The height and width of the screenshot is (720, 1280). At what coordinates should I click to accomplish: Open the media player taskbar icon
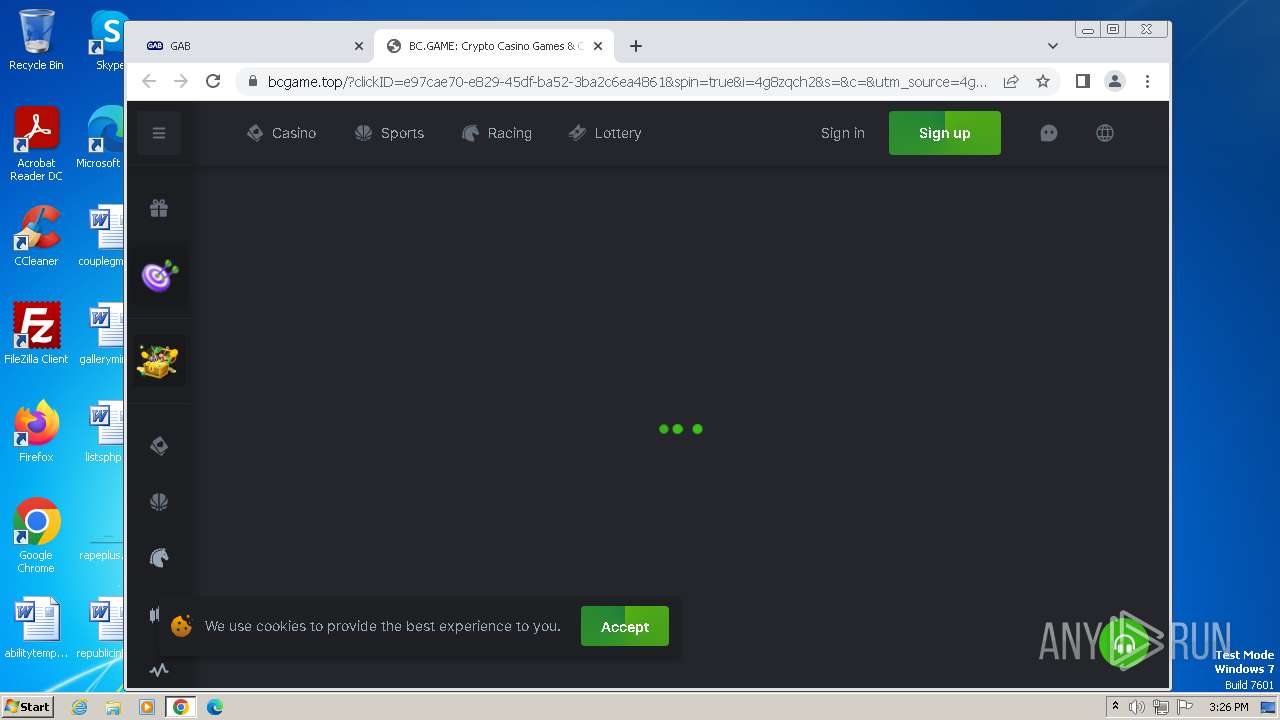click(147, 707)
